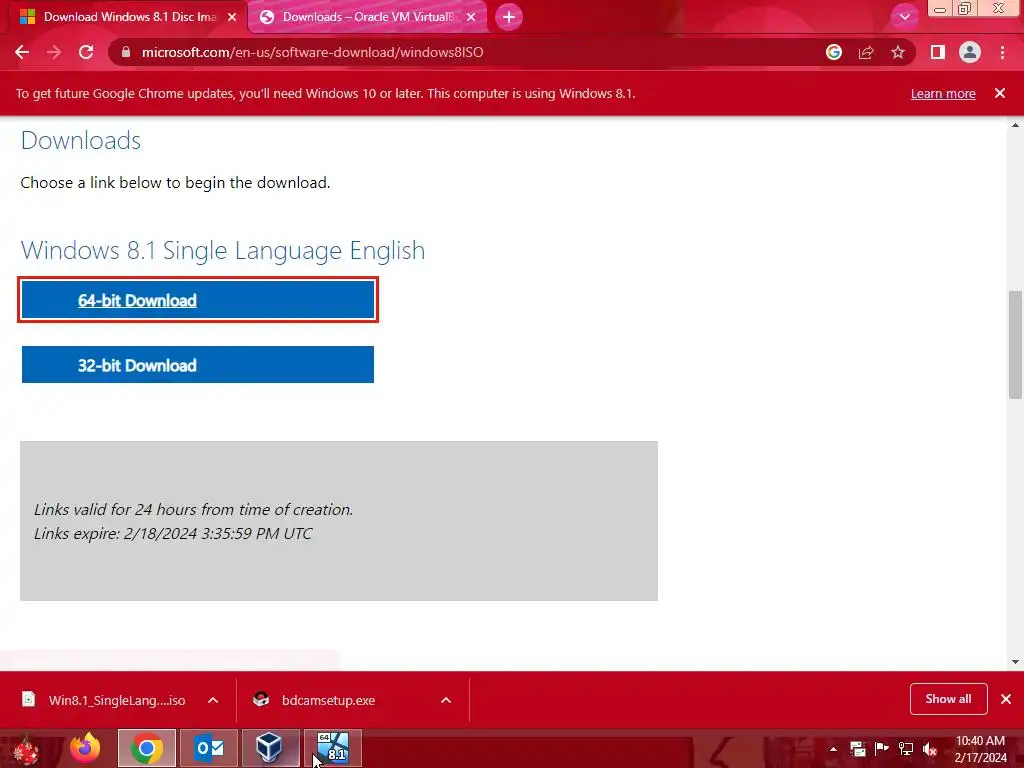Click Show all downloads
The image size is (1024, 768).
coord(948,699)
